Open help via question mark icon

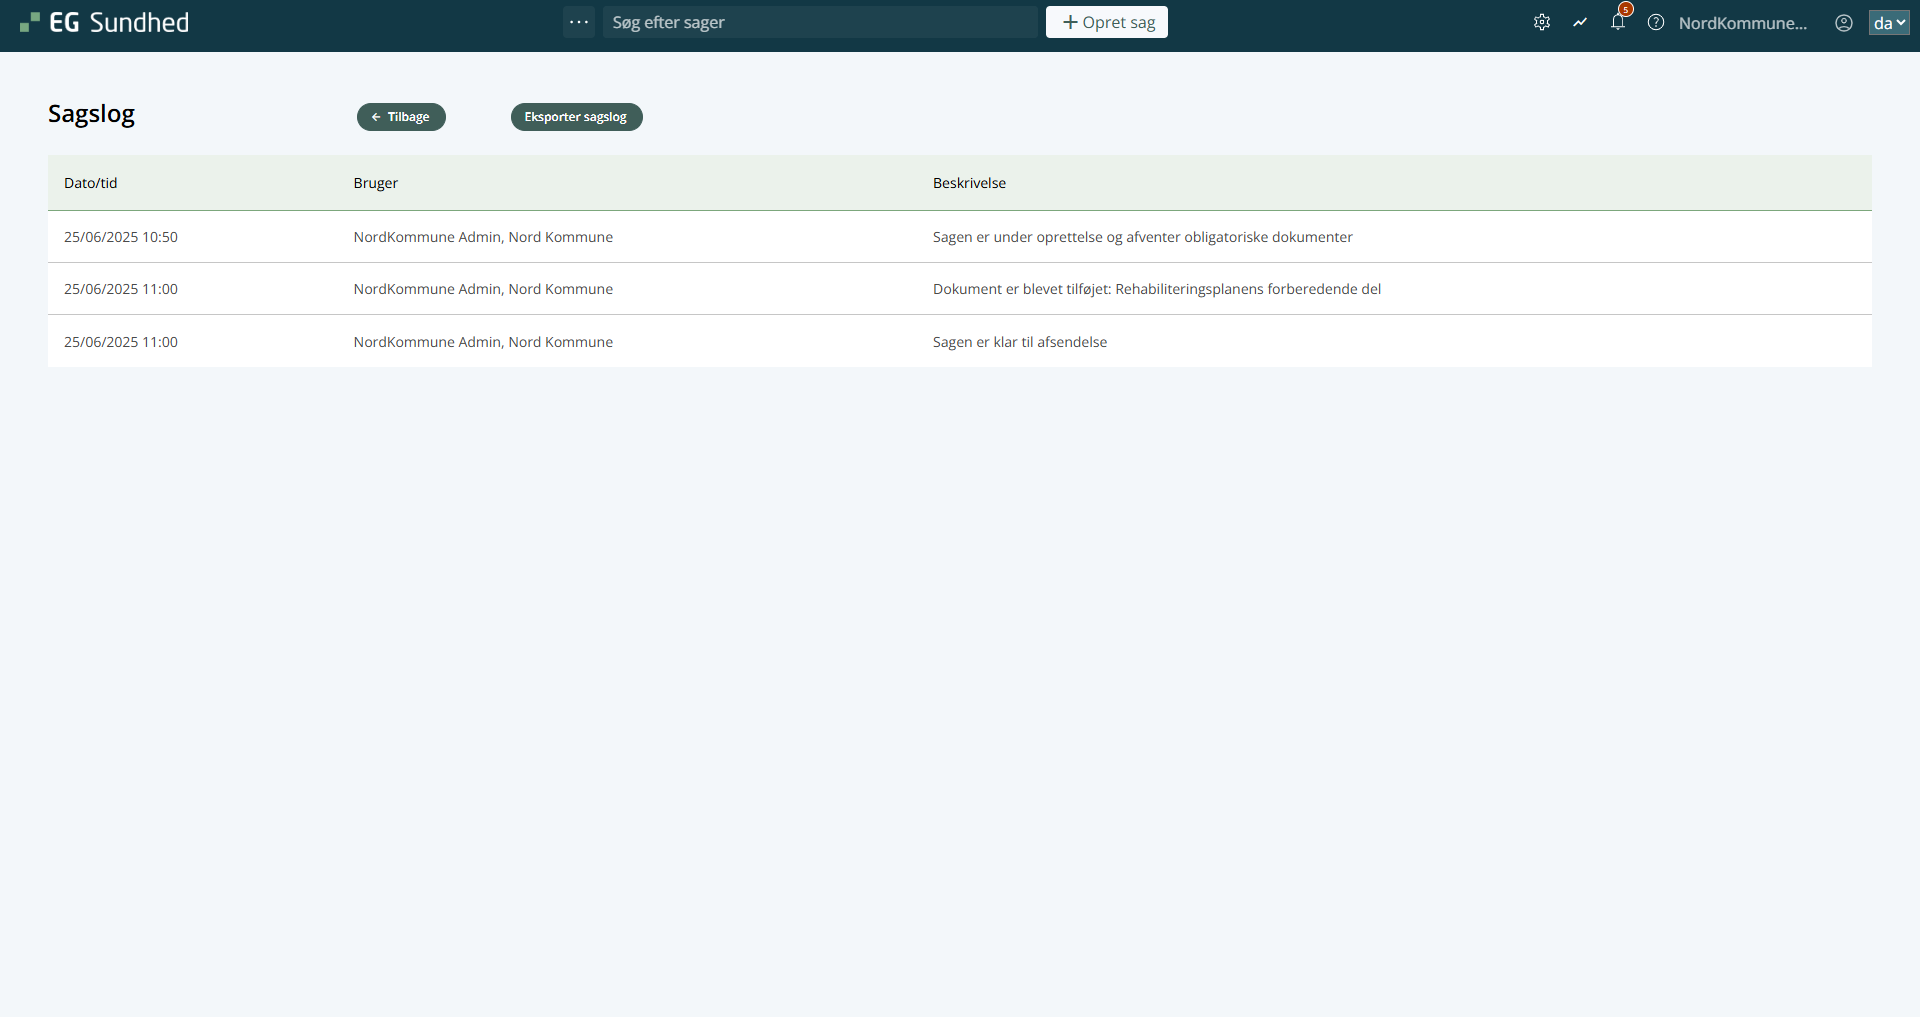(1656, 22)
